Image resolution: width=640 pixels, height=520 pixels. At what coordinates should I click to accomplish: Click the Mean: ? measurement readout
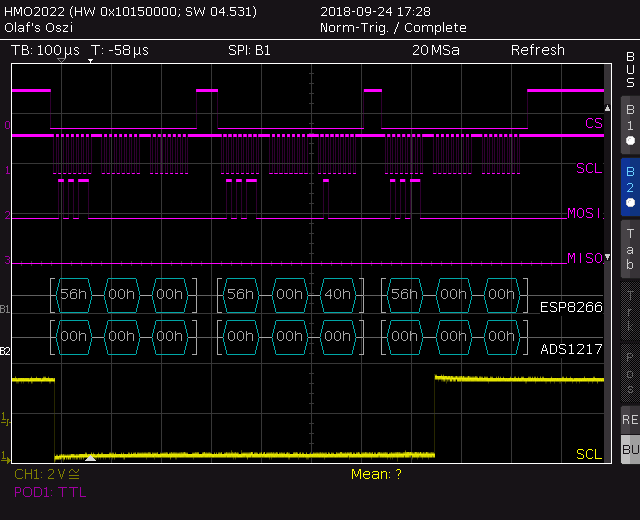click(376, 474)
